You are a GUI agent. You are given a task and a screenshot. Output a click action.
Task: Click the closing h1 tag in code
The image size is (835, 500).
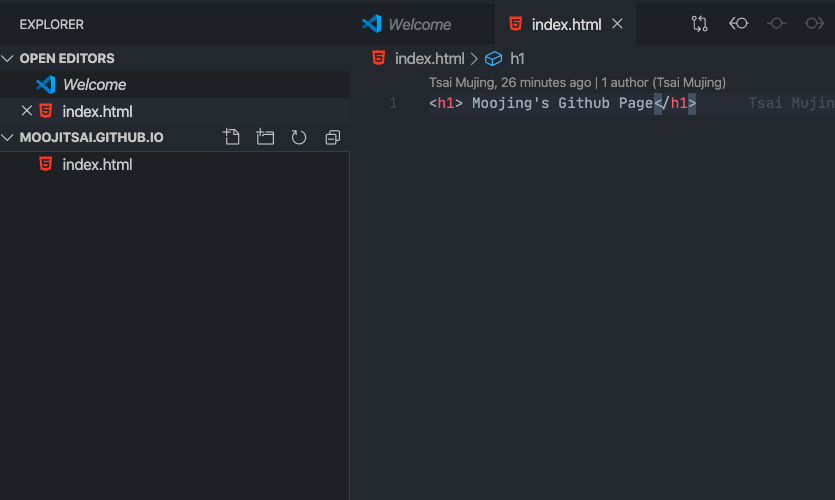675,103
